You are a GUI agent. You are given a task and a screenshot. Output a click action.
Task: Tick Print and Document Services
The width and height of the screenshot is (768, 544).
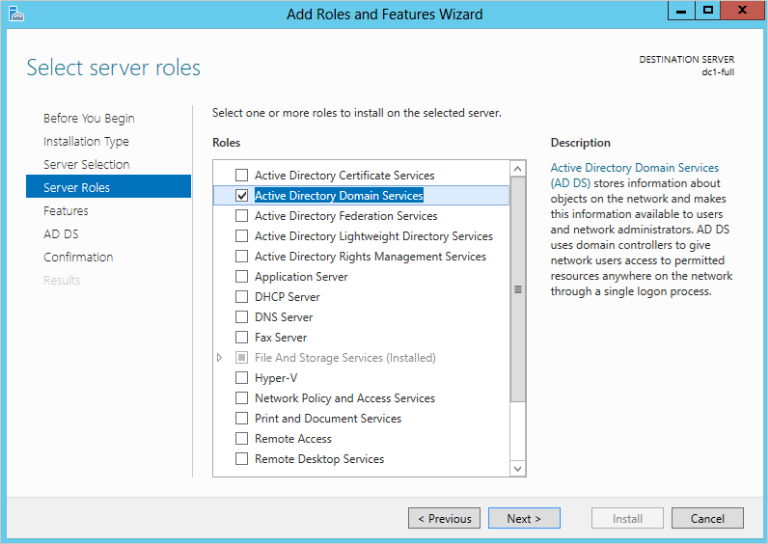[x=241, y=418]
